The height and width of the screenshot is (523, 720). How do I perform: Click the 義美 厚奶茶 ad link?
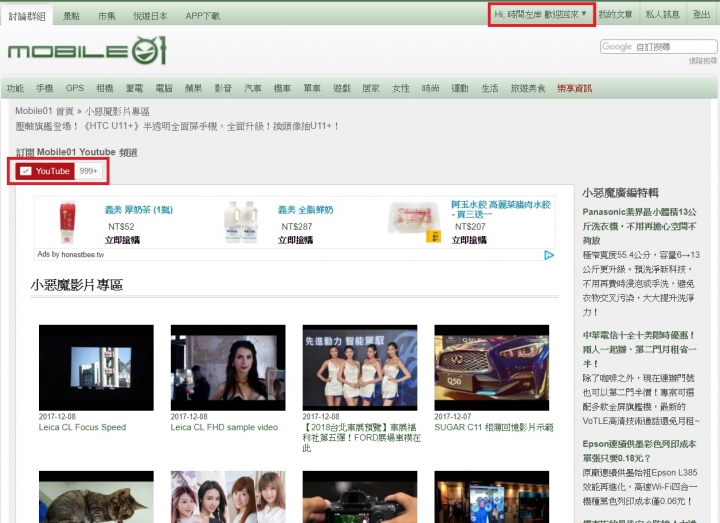click(139, 210)
